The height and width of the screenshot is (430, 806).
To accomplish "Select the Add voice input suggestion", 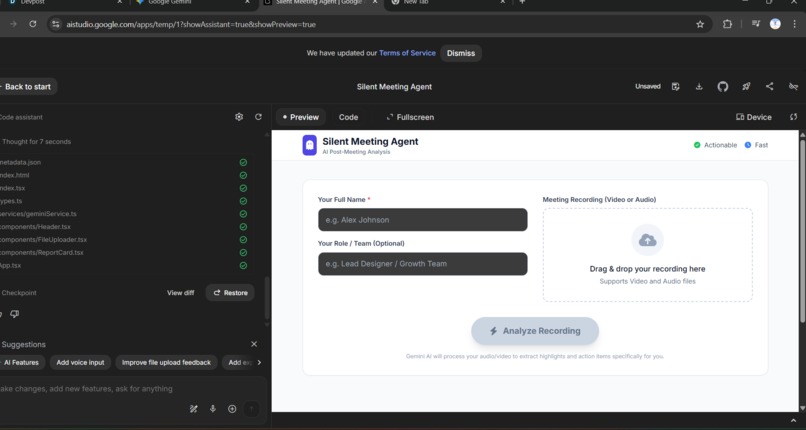I will click(80, 363).
